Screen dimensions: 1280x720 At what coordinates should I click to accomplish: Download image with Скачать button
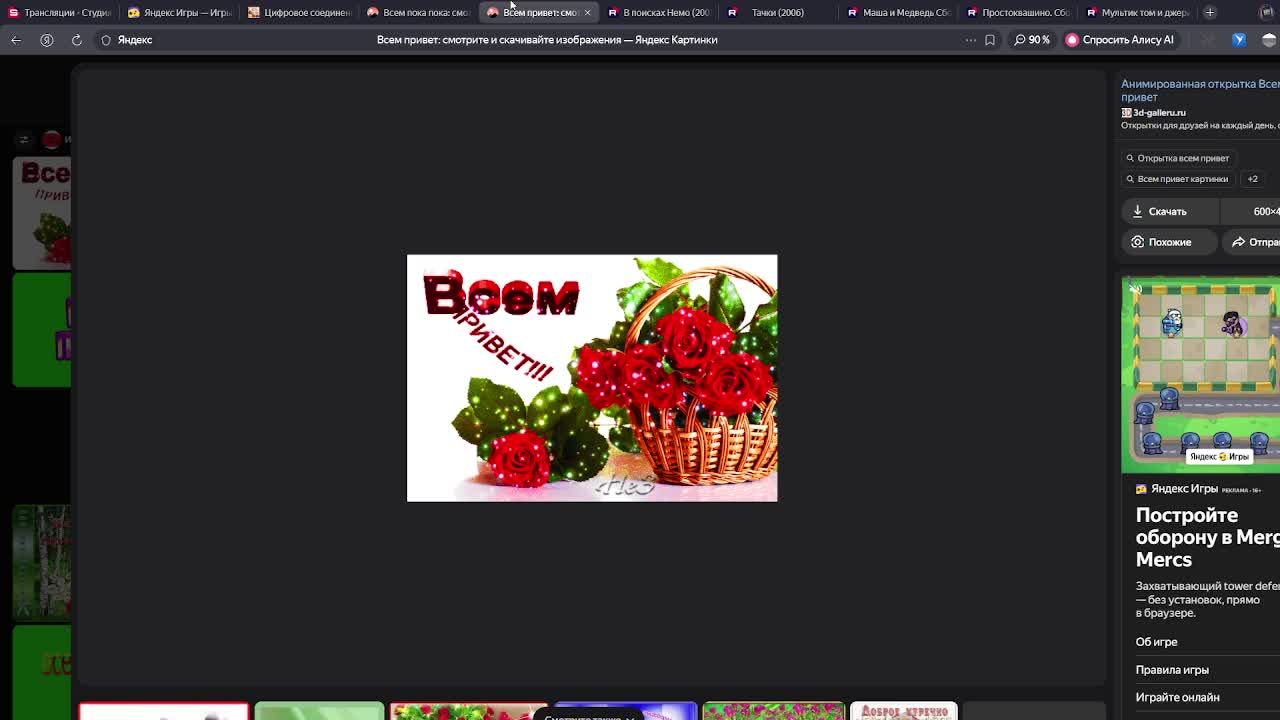pos(1168,211)
